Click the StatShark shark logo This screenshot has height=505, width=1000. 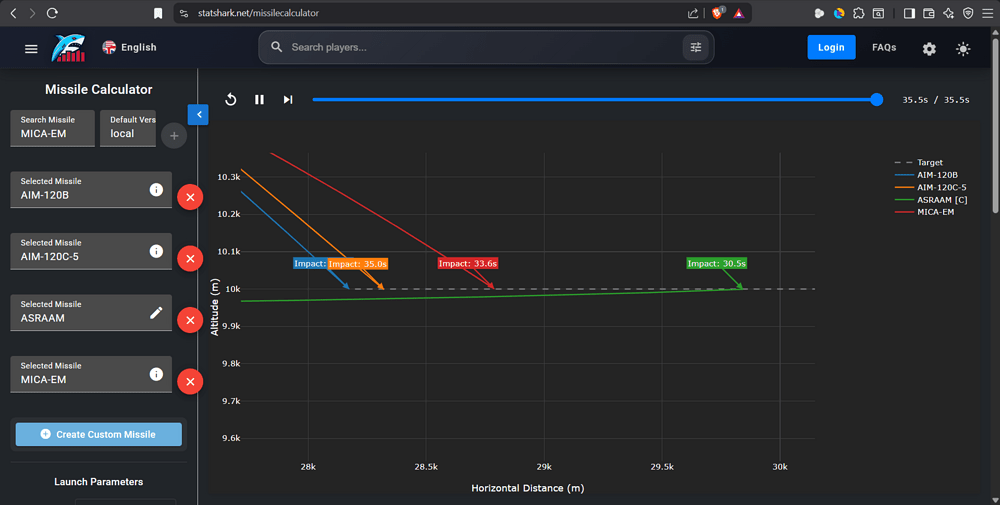(x=68, y=48)
